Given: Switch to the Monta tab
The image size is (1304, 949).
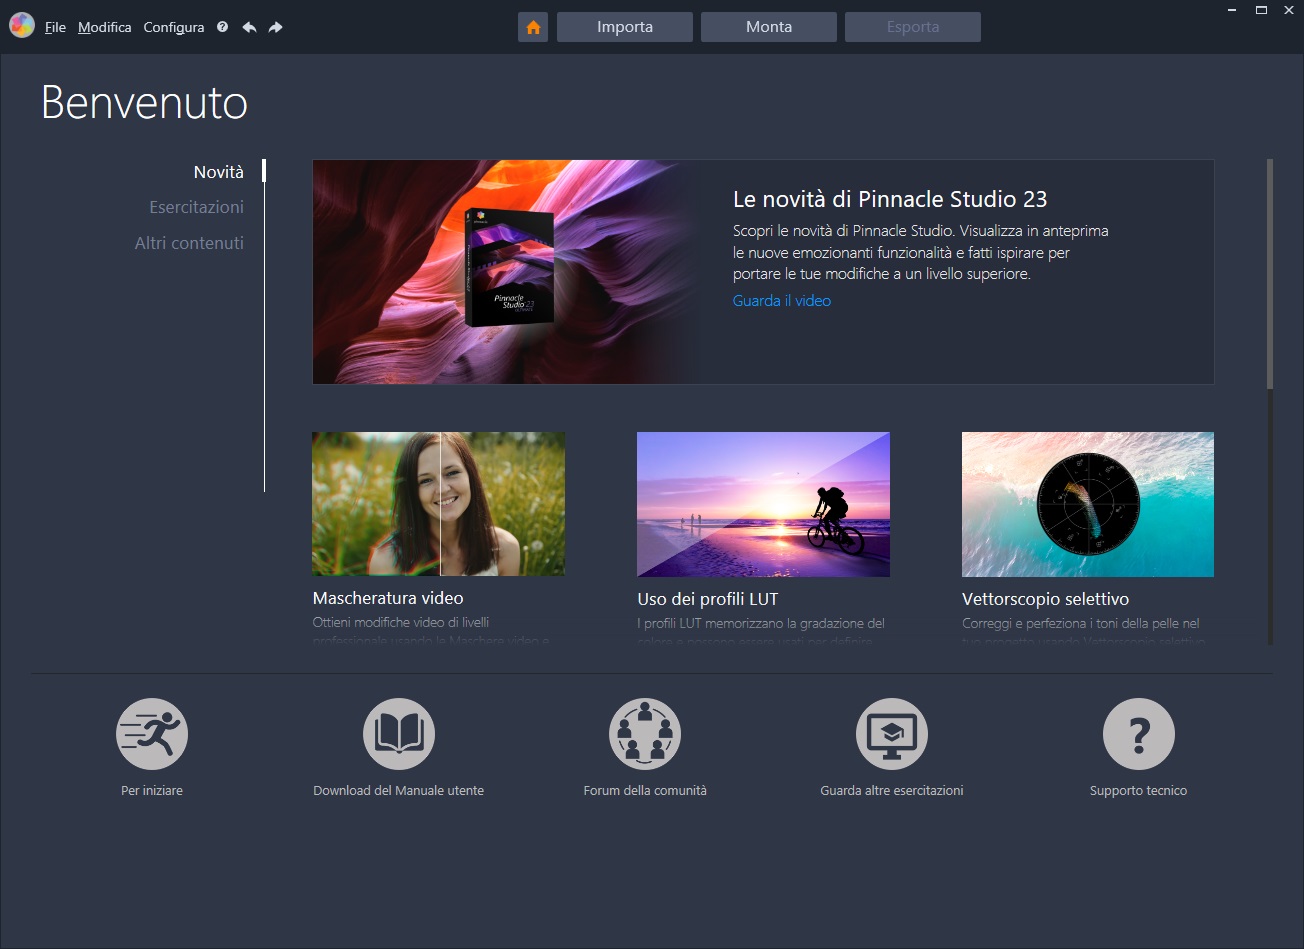Looking at the screenshot, I should click(x=769, y=27).
